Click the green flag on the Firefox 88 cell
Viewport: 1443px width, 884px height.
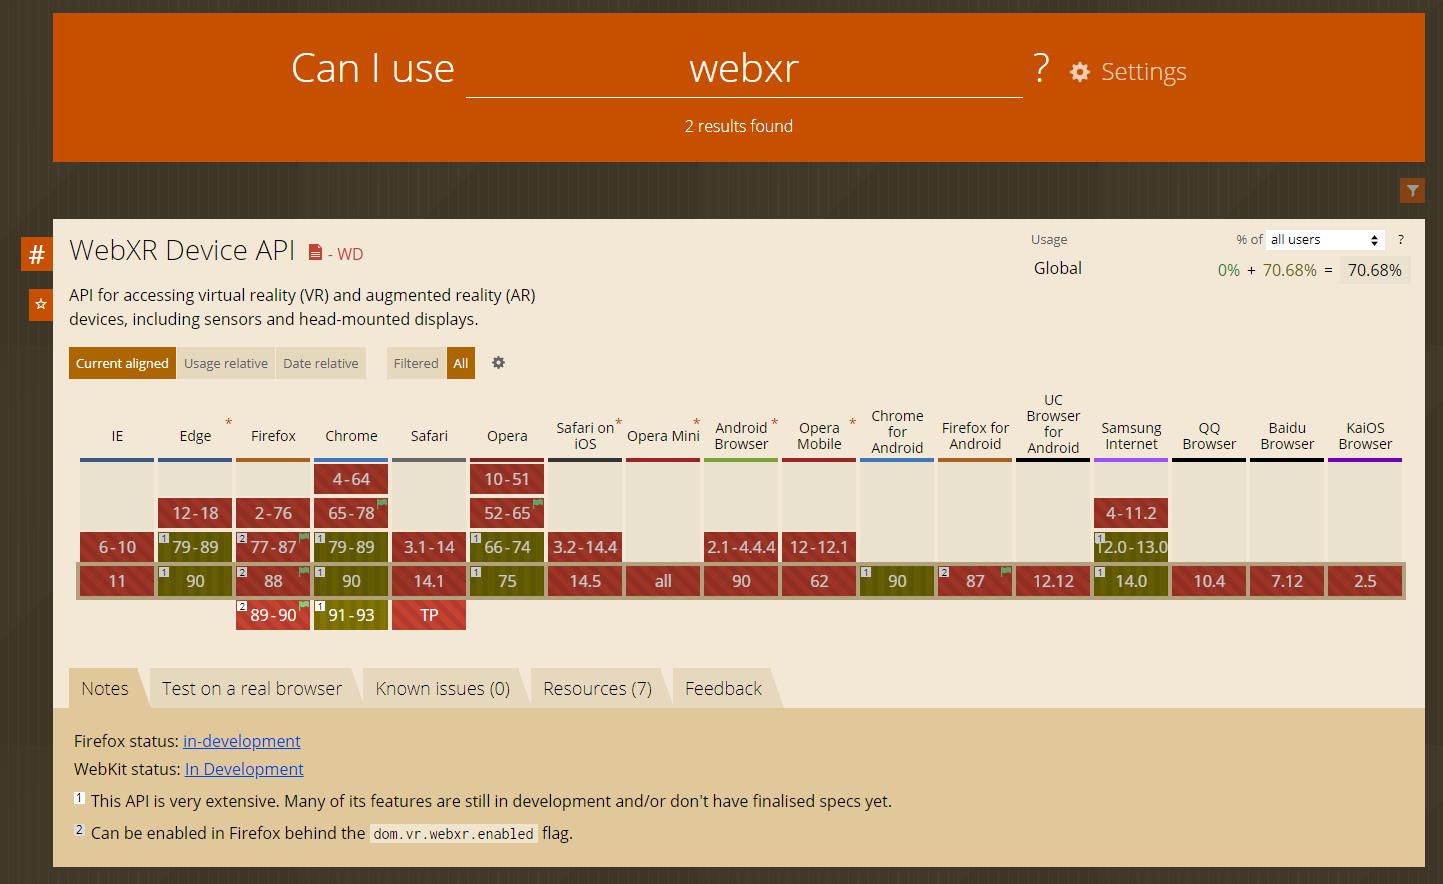click(x=303, y=570)
